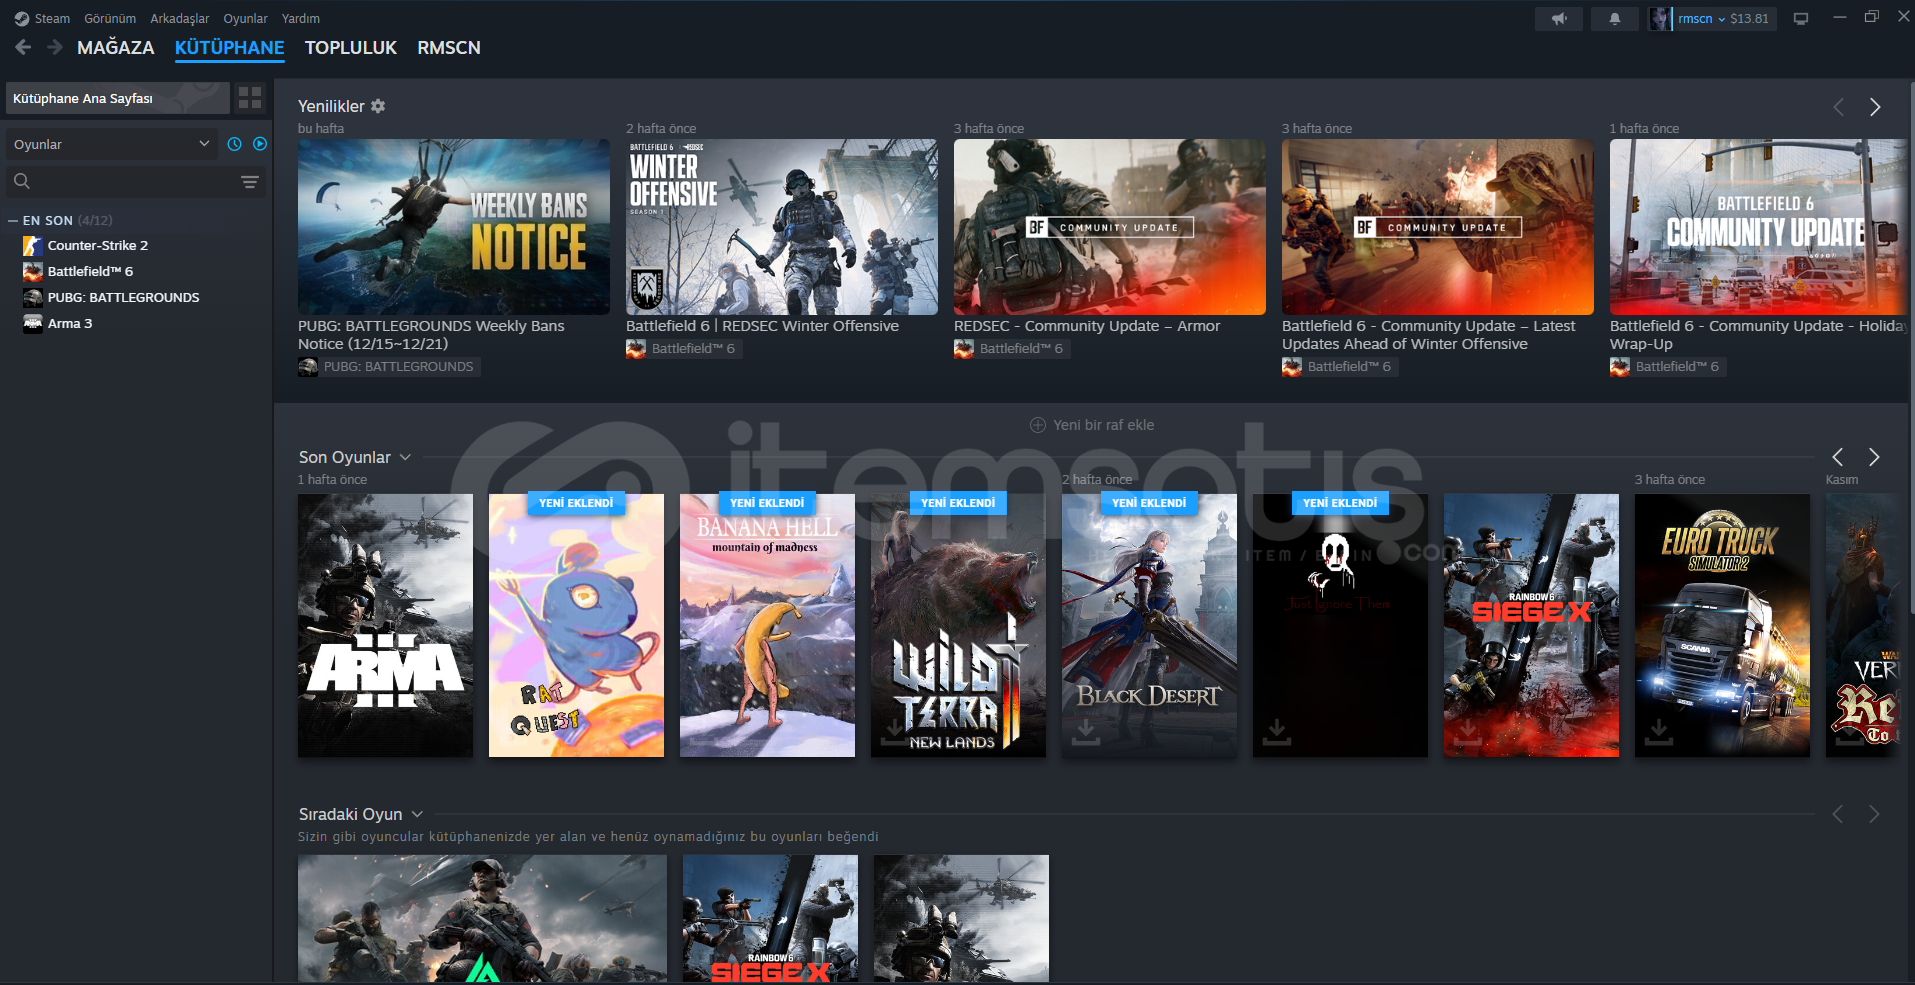The image size is (1915, 985).
Task: Click Yeni bir raf ekle
Action: click(1092, 425)
